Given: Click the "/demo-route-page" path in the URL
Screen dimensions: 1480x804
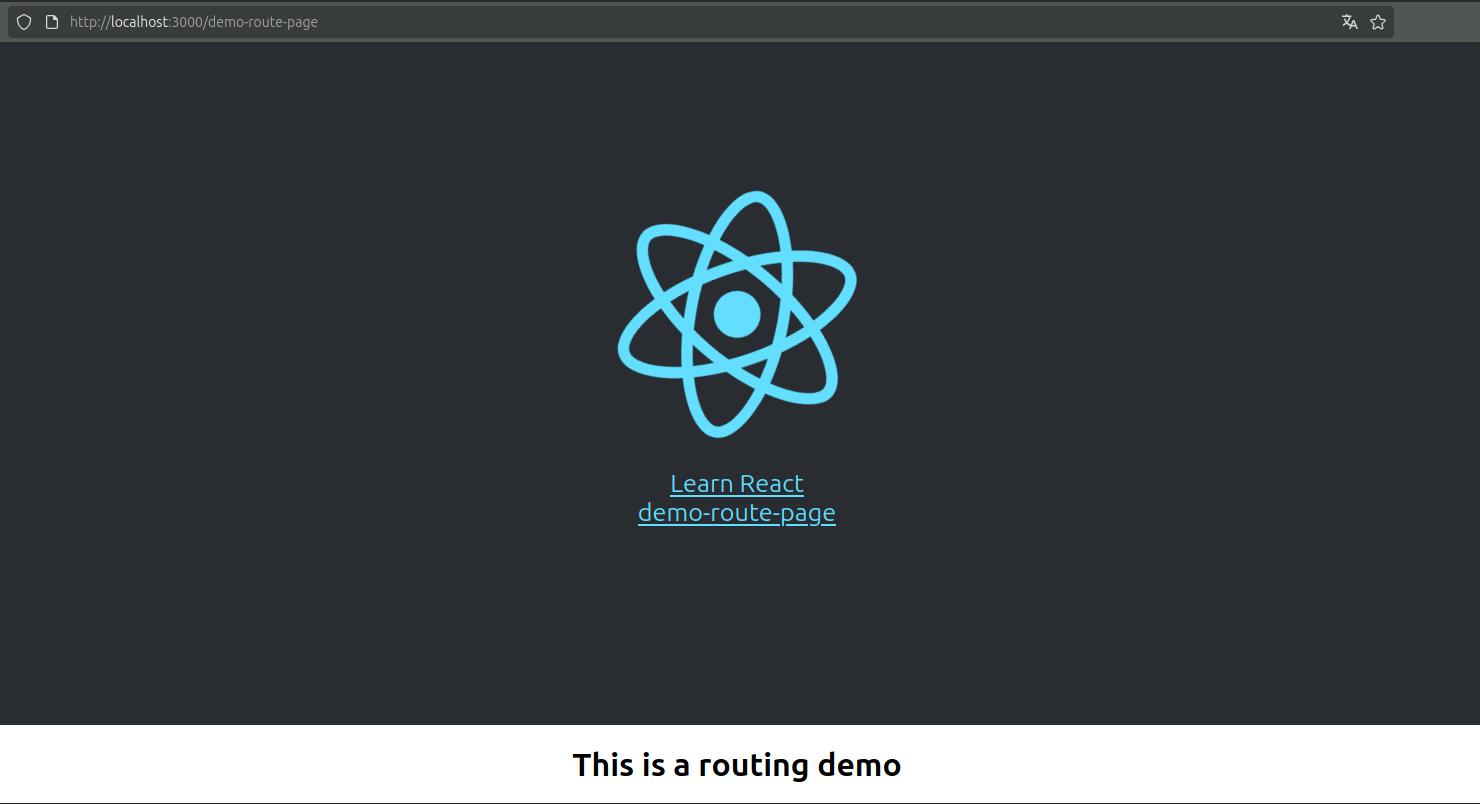Looking at the screenshot, I should click(261, 22).
